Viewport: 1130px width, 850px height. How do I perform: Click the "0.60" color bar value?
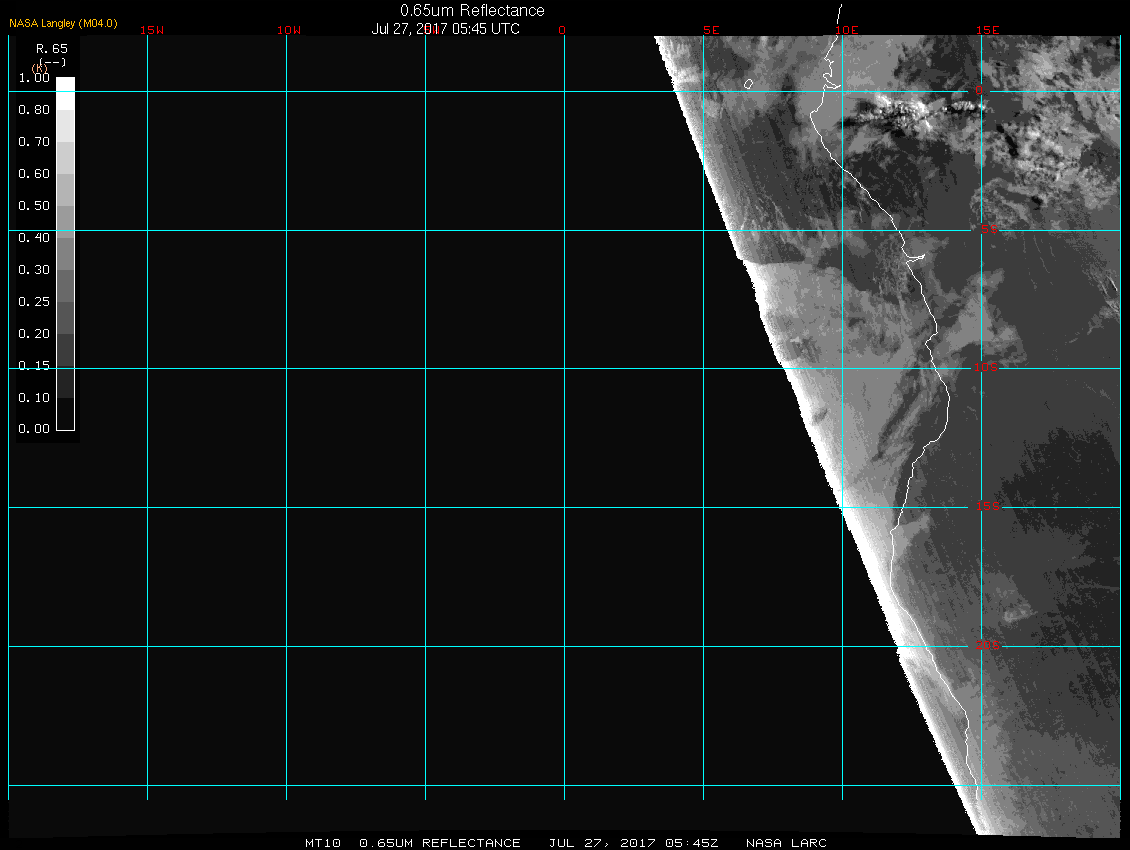[x=34, y=174]
